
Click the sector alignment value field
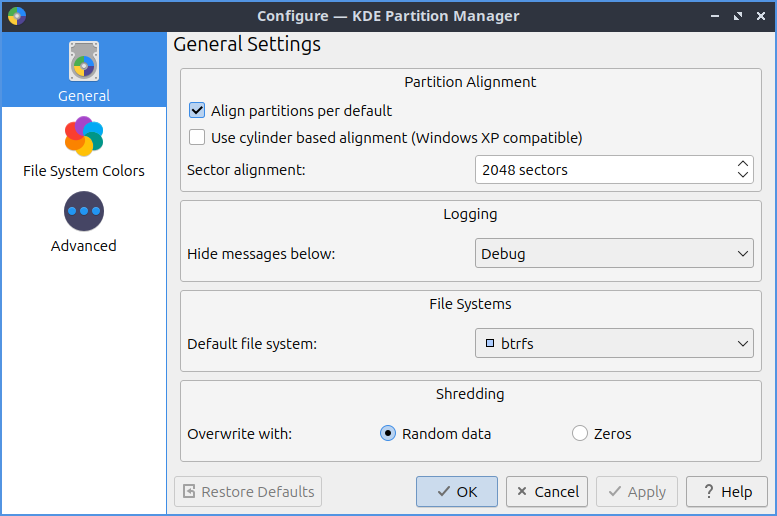[600, 170]
